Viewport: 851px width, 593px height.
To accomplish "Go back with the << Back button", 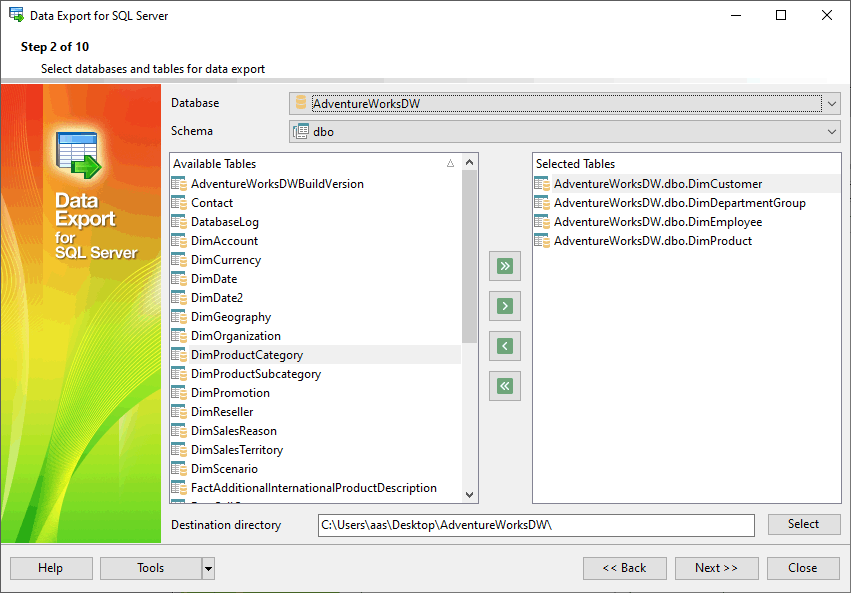I will coord(624,568).
